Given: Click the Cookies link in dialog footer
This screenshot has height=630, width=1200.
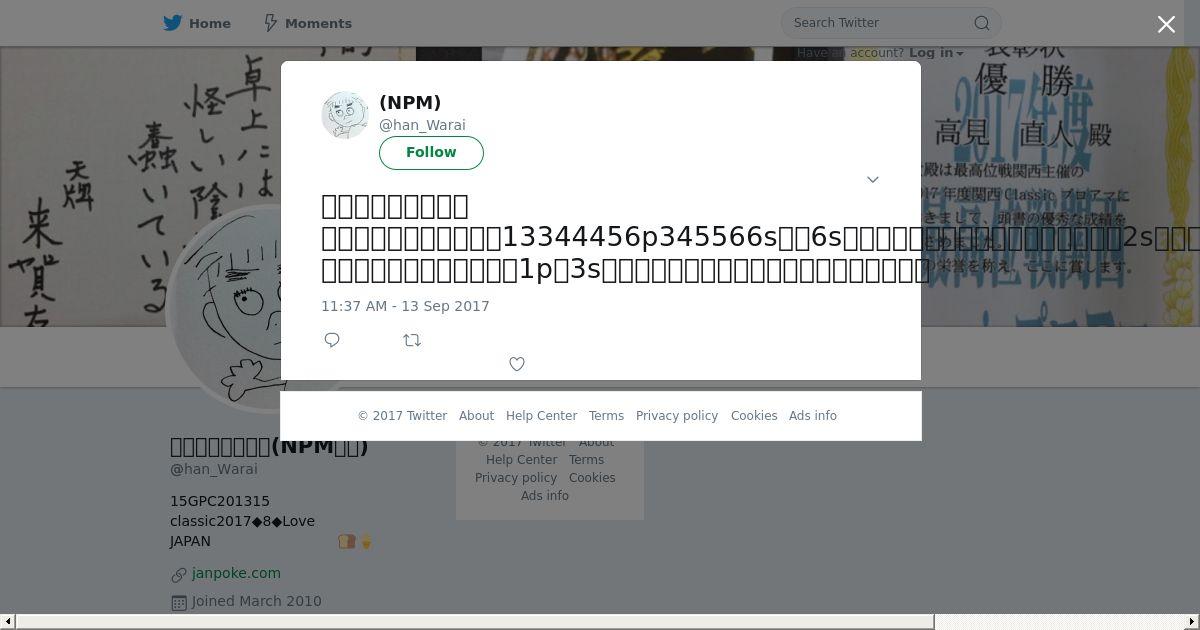Looking at the screenshot, I should pos(754,416).
